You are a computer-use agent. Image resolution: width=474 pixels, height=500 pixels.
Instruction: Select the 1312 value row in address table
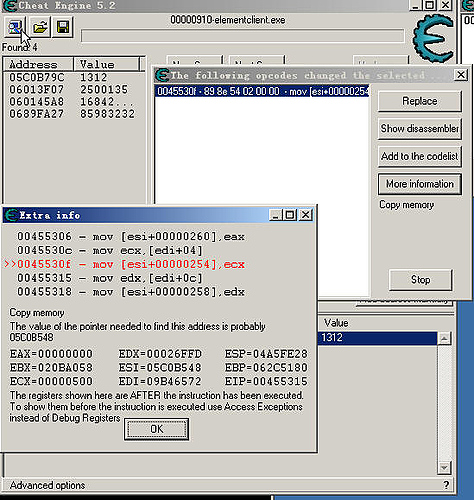click(378, 338)
